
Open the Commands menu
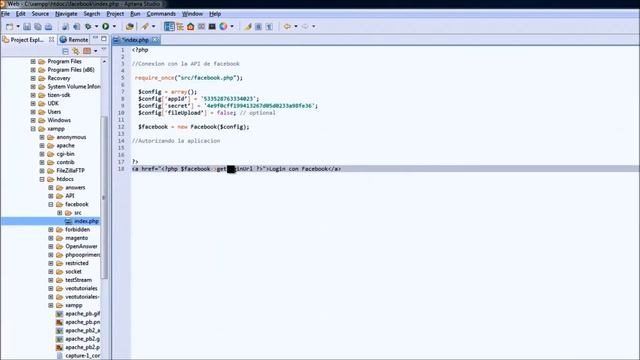click(161, 14)
